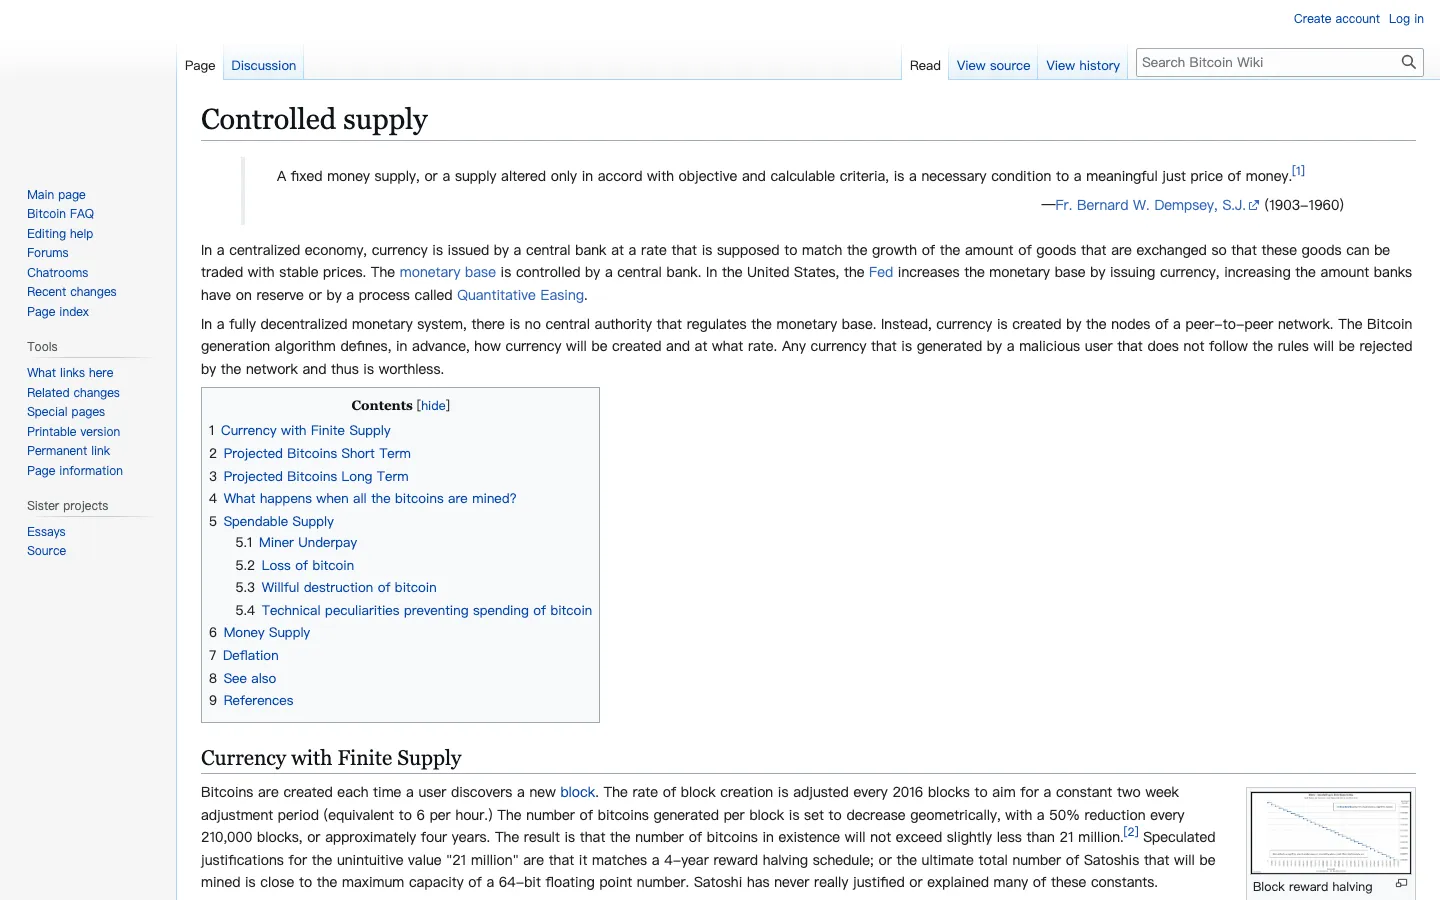Open Chatrooms from the sidebar

tap(57, 273)
